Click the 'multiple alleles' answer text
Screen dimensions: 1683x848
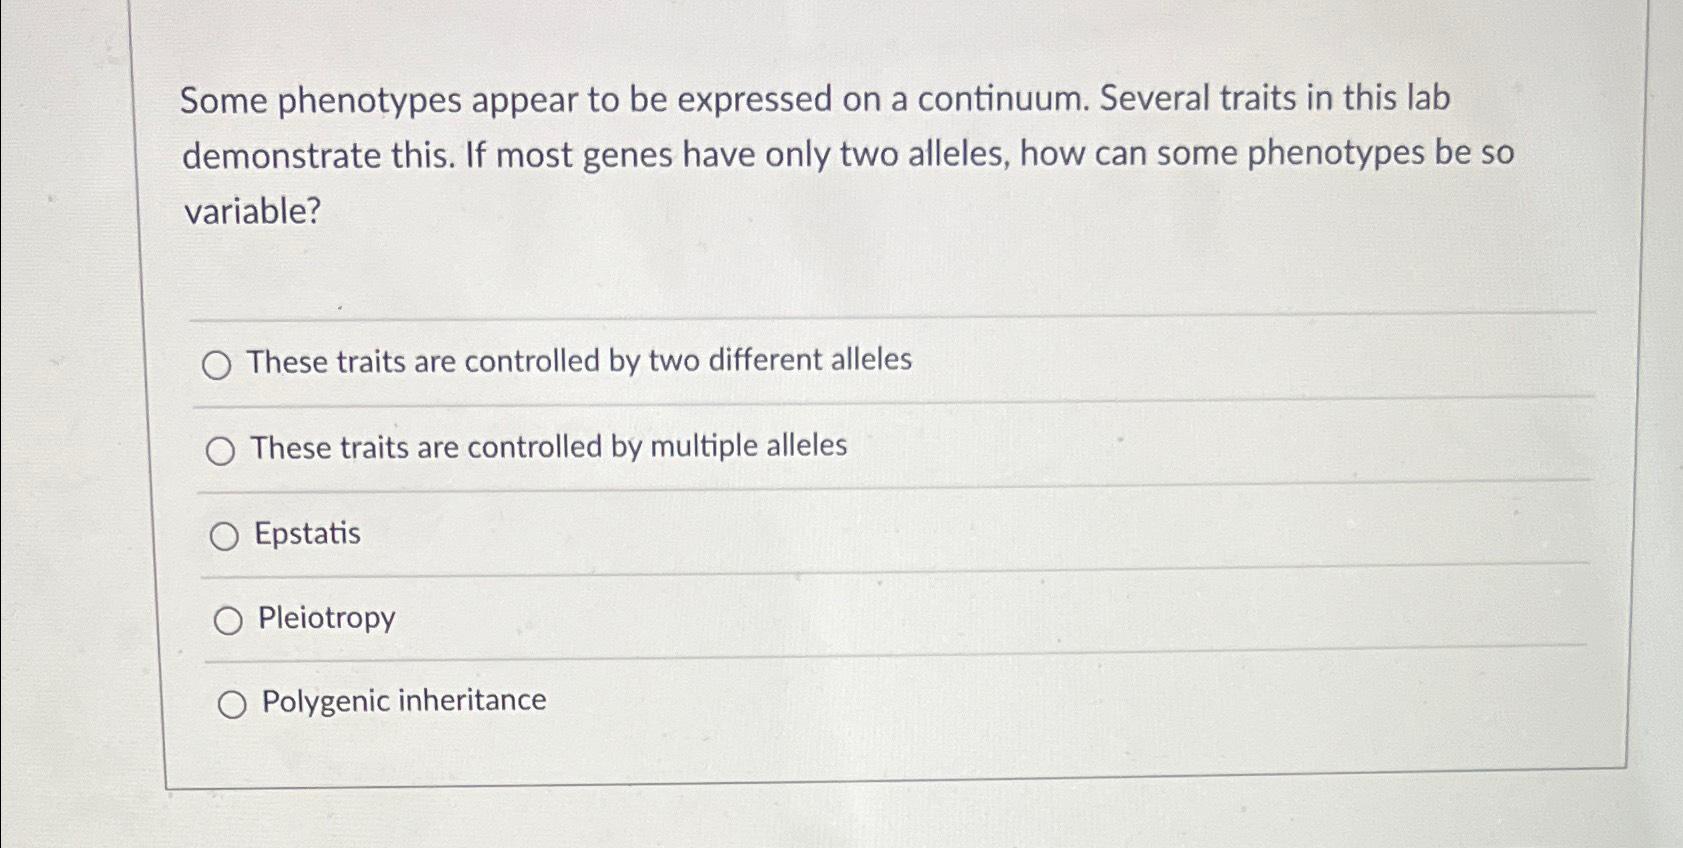click(x=550, y=447)
